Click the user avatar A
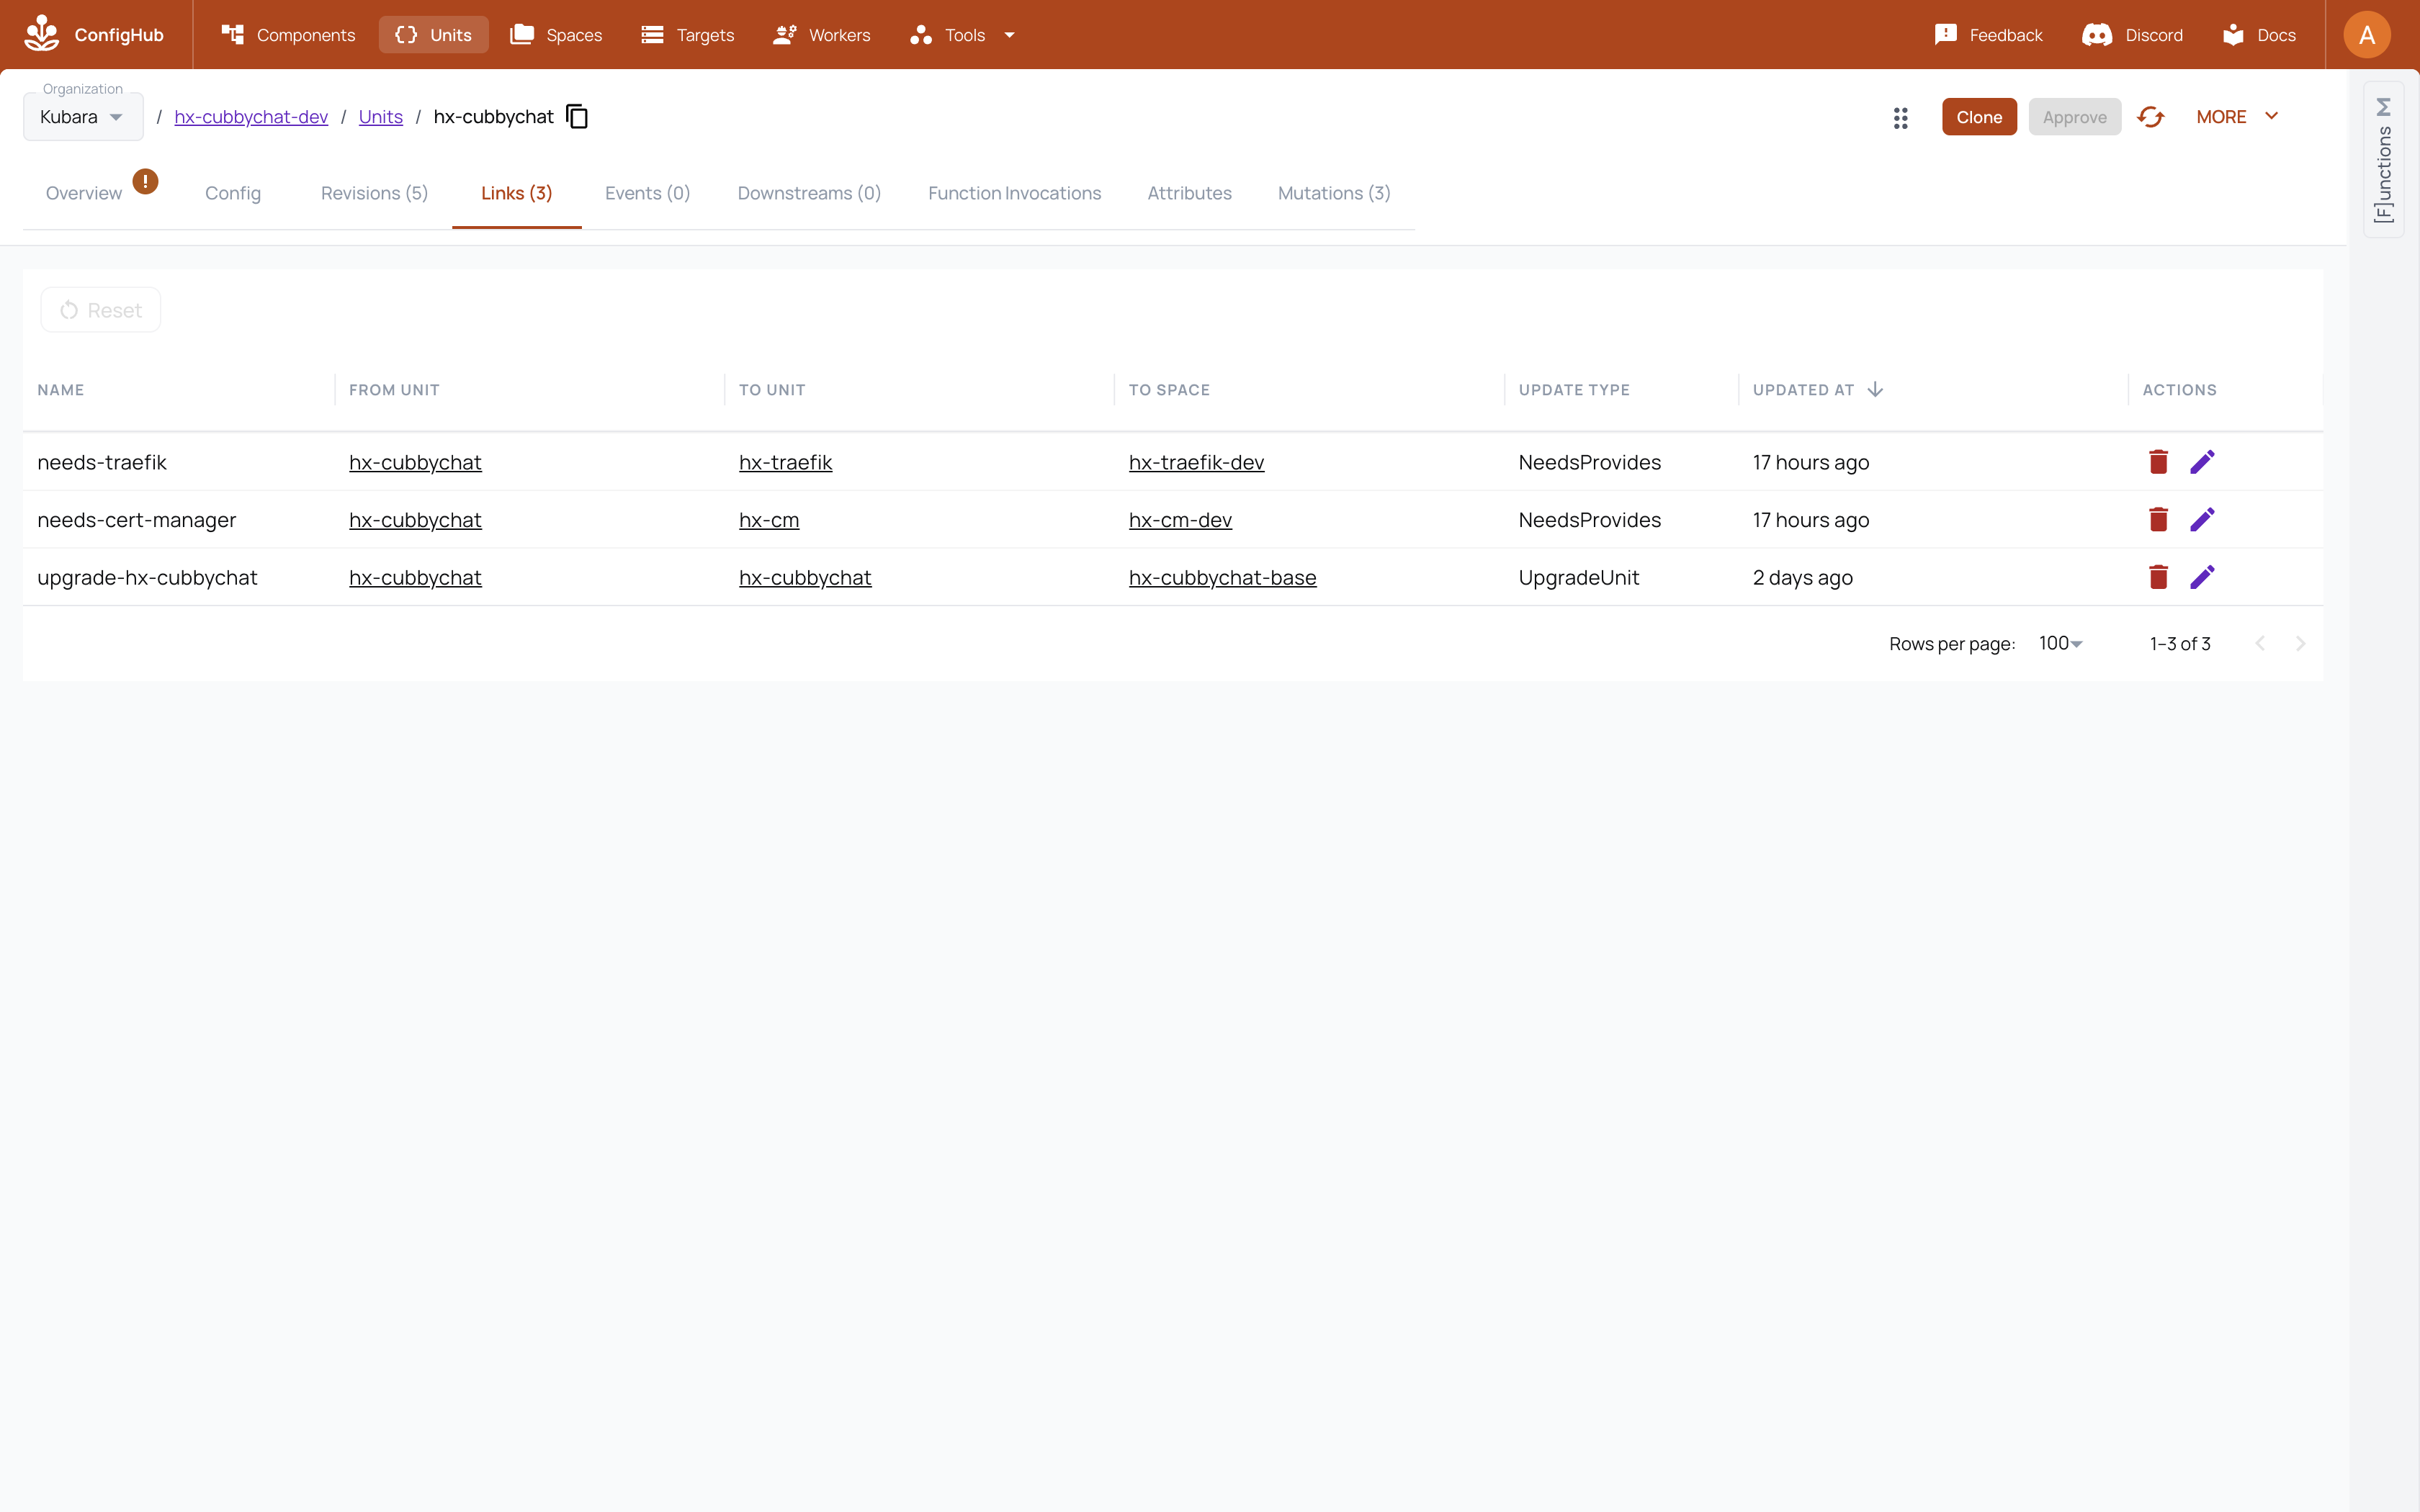The image size is (2420, 1512). coord(2367,35)
